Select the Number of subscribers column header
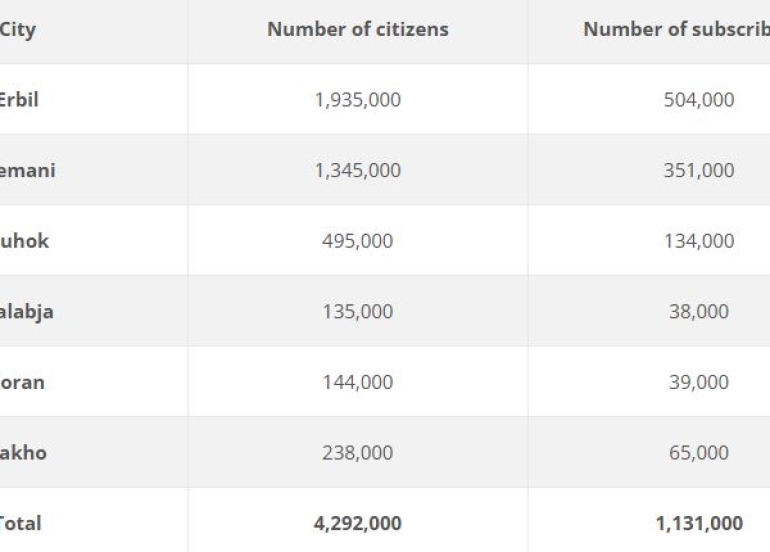This screenshot has height=552, width=770. pyautogui.click(x=676, y=30)
